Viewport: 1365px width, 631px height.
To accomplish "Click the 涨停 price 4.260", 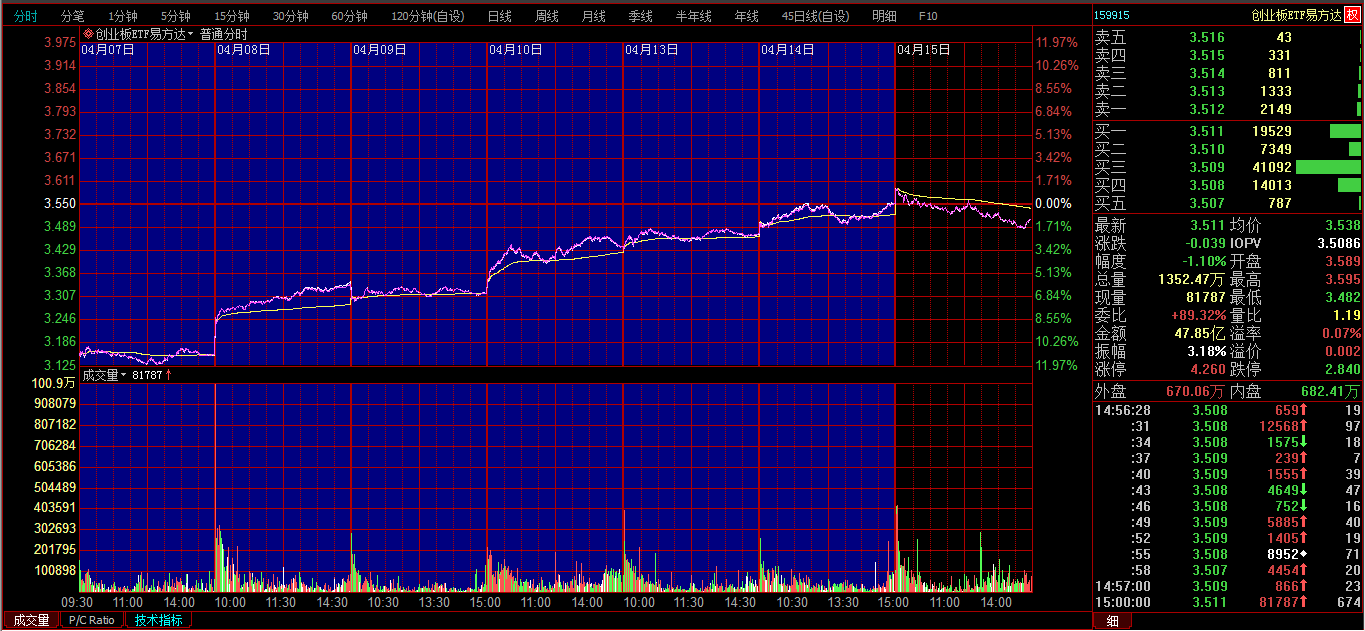I will tap(1206, 369).
